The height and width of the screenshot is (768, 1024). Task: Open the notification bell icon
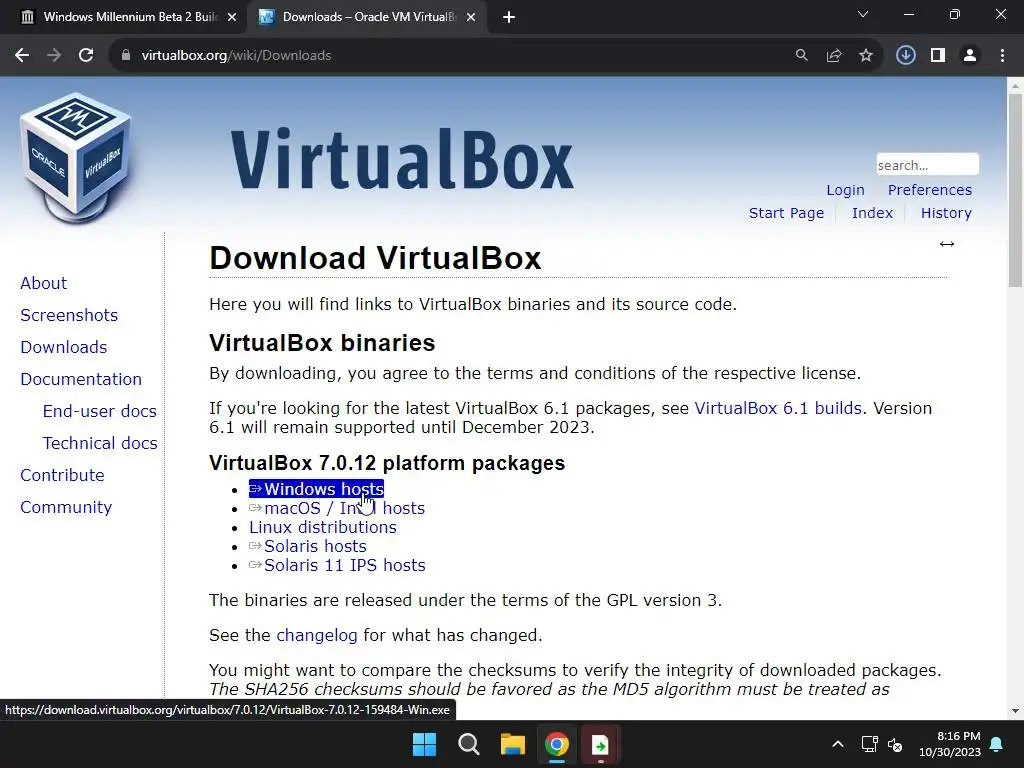(997, 744)
